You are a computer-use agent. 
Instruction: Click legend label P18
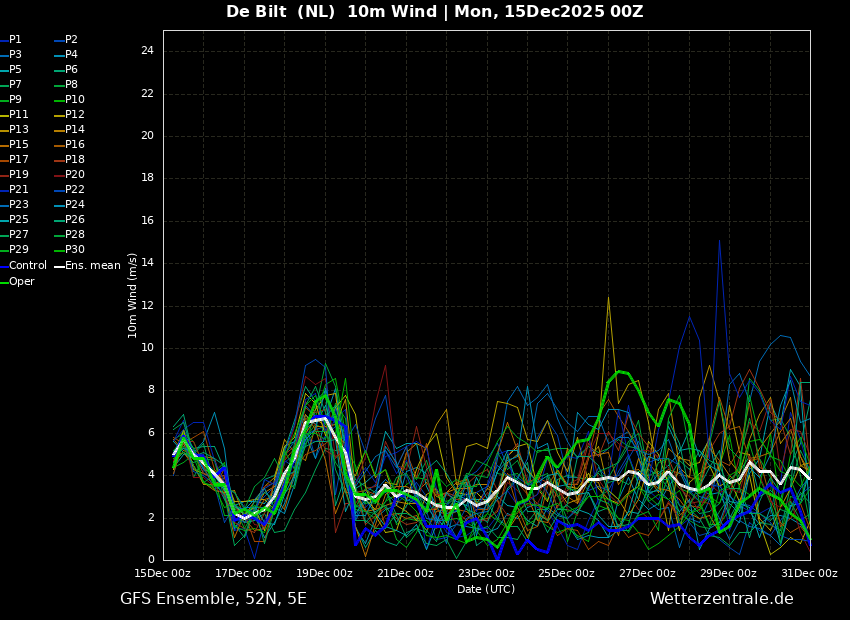[x=69, y=159]
